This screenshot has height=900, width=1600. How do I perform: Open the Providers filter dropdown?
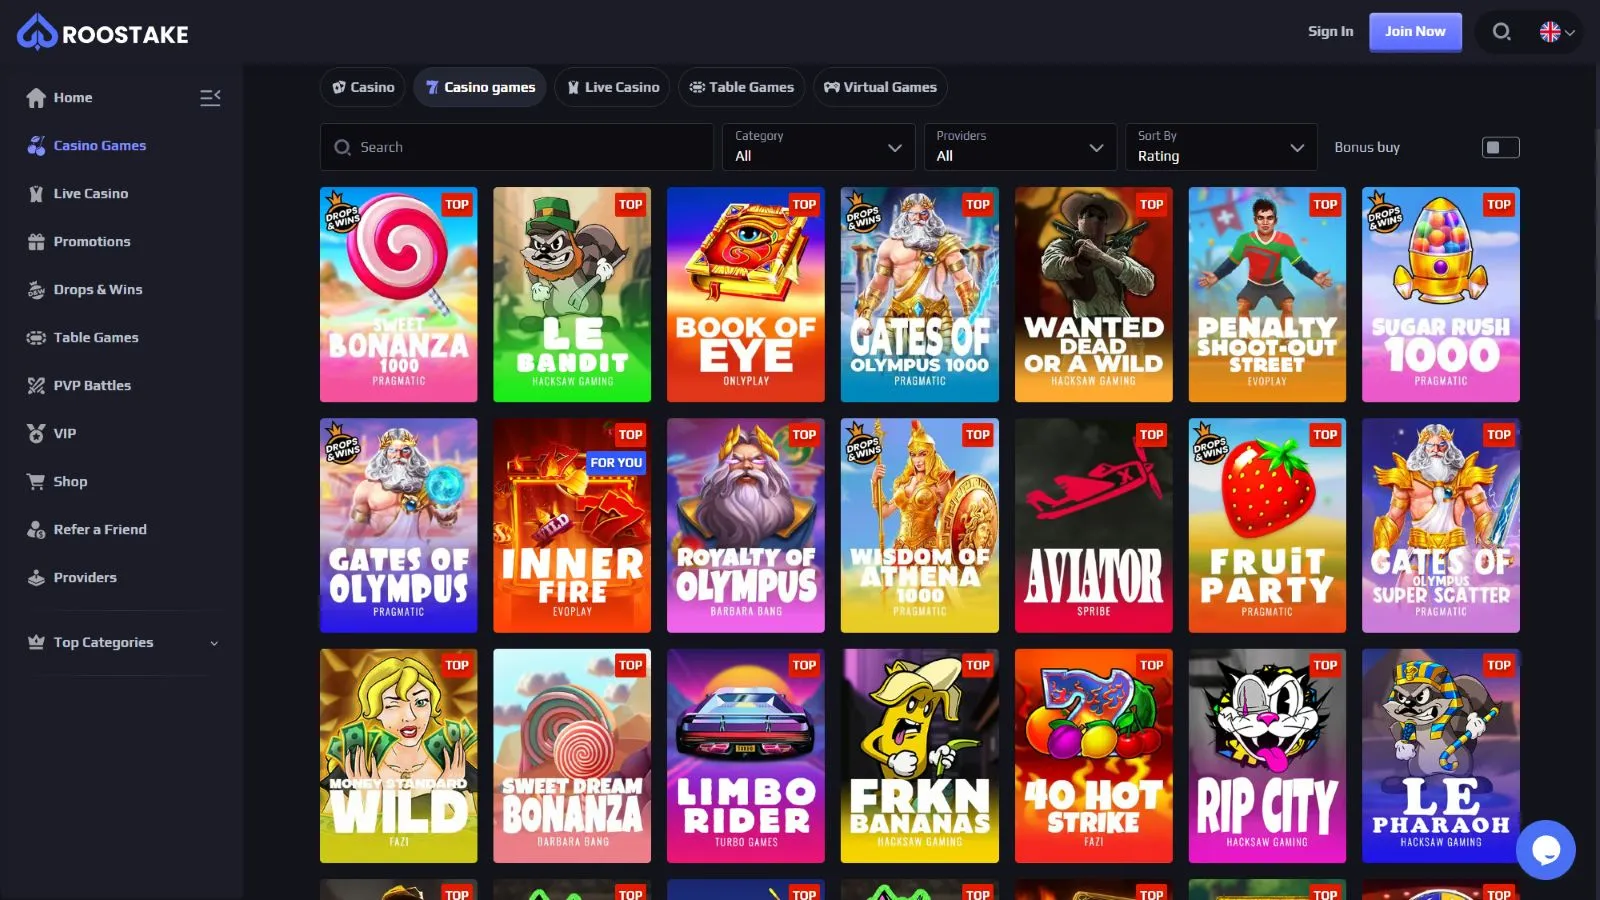point(1019,147)
